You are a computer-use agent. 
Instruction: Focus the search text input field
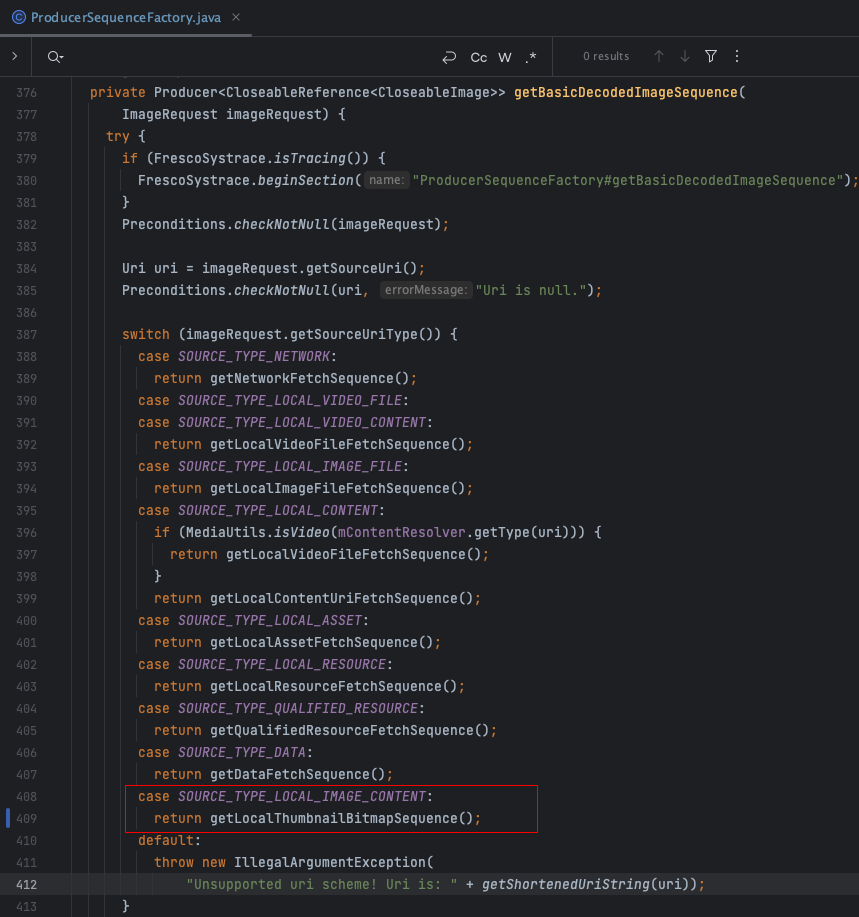[251, 57]
